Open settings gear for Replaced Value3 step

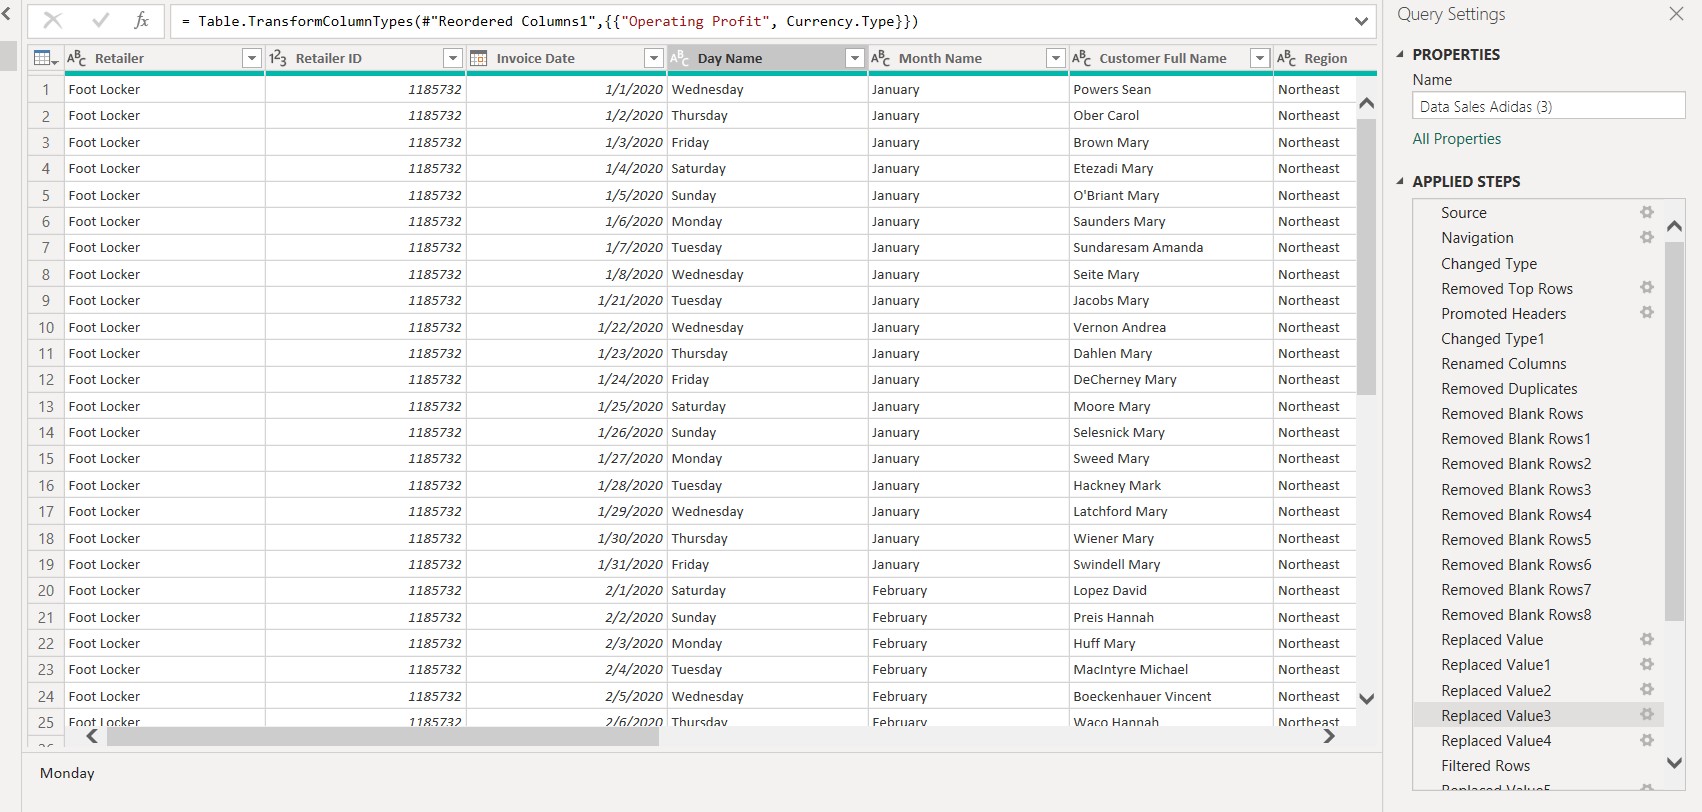point(1647,715)
